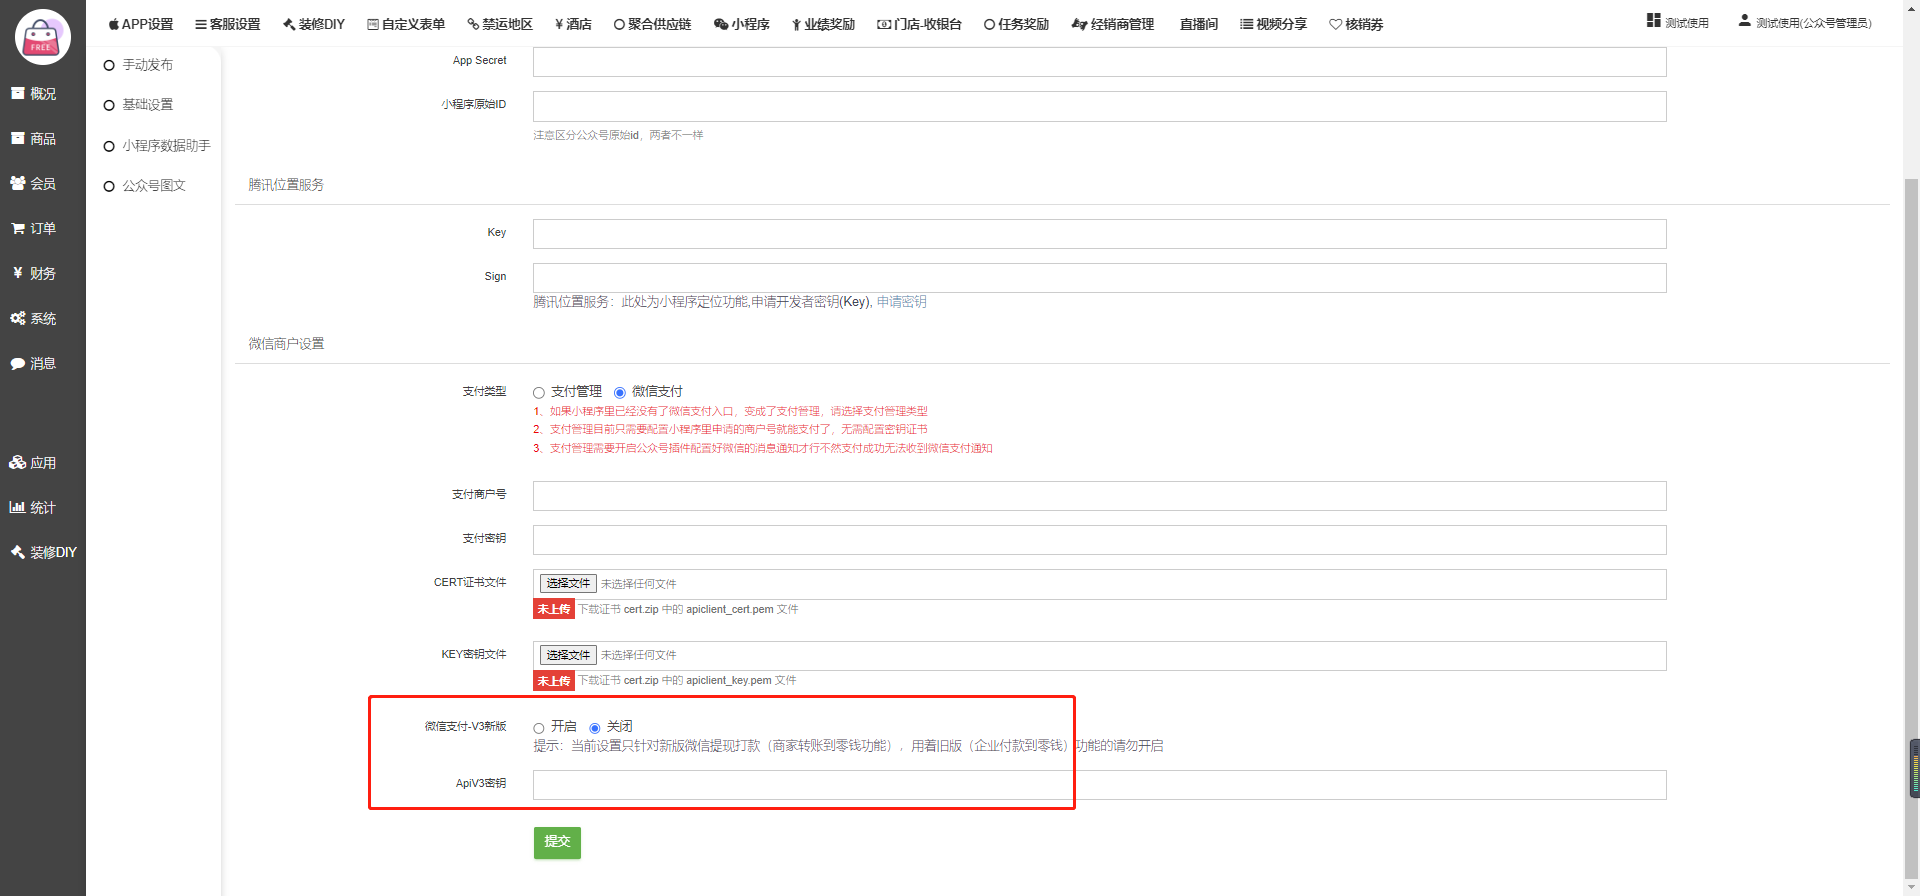
Task: Click the green 提交 submit button
Action: [x=557, y=842]
